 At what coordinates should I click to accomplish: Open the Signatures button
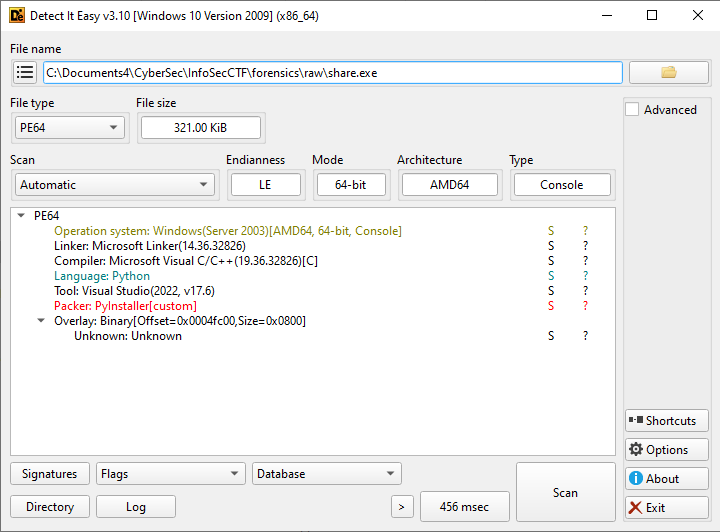pyautogui.click(x=50, y=474)
